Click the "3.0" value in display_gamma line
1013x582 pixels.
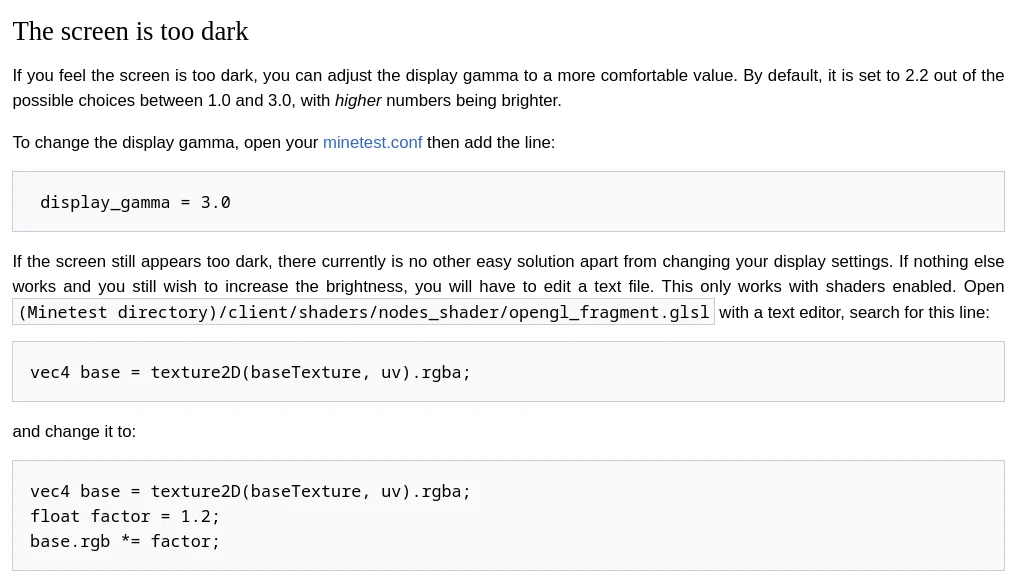point(215,202)
